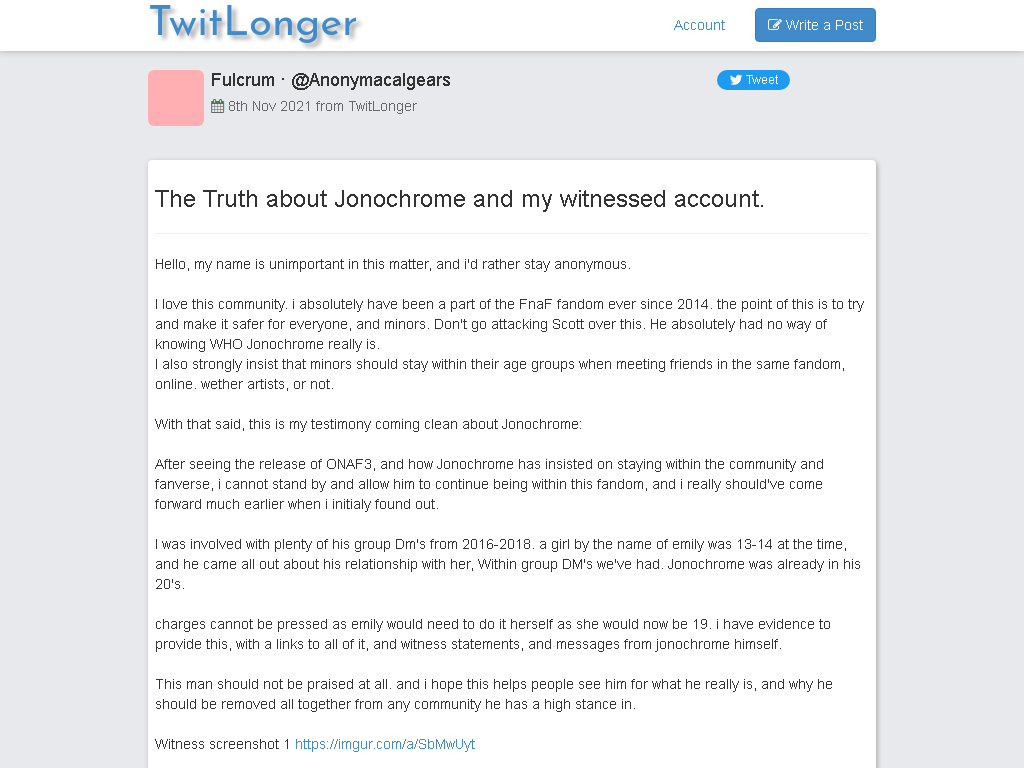1024x768 pixels.
Task: Click the paragraph starting 'This man should not'
Action: pos(494,694)
